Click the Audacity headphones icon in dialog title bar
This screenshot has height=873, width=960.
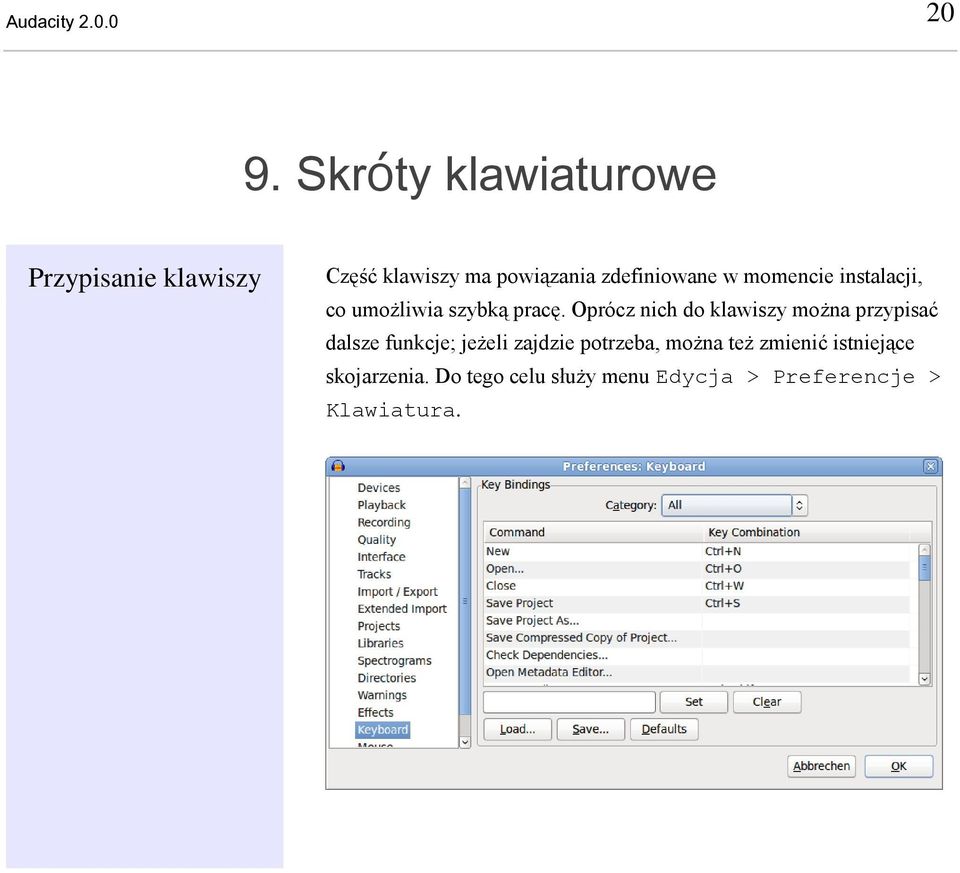pyautogui.click(x=338, y=466)
